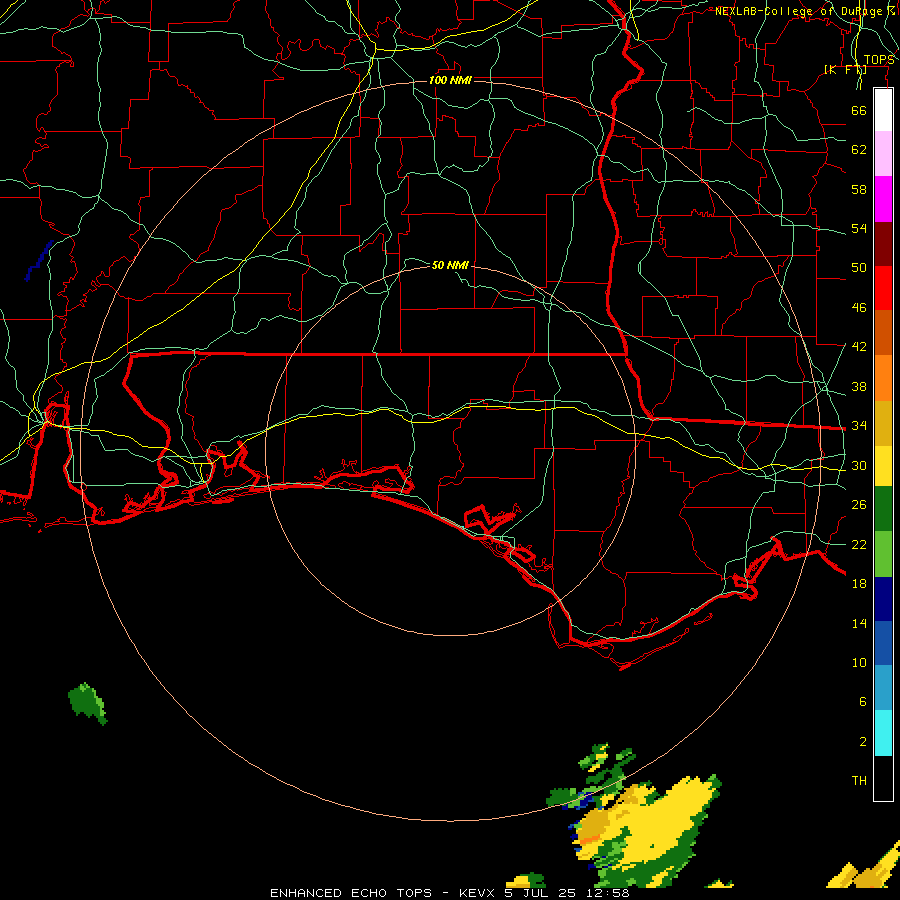This screenshot has height=900, width=900.
Task: Click the TH legend label
Action: [859, 781]
